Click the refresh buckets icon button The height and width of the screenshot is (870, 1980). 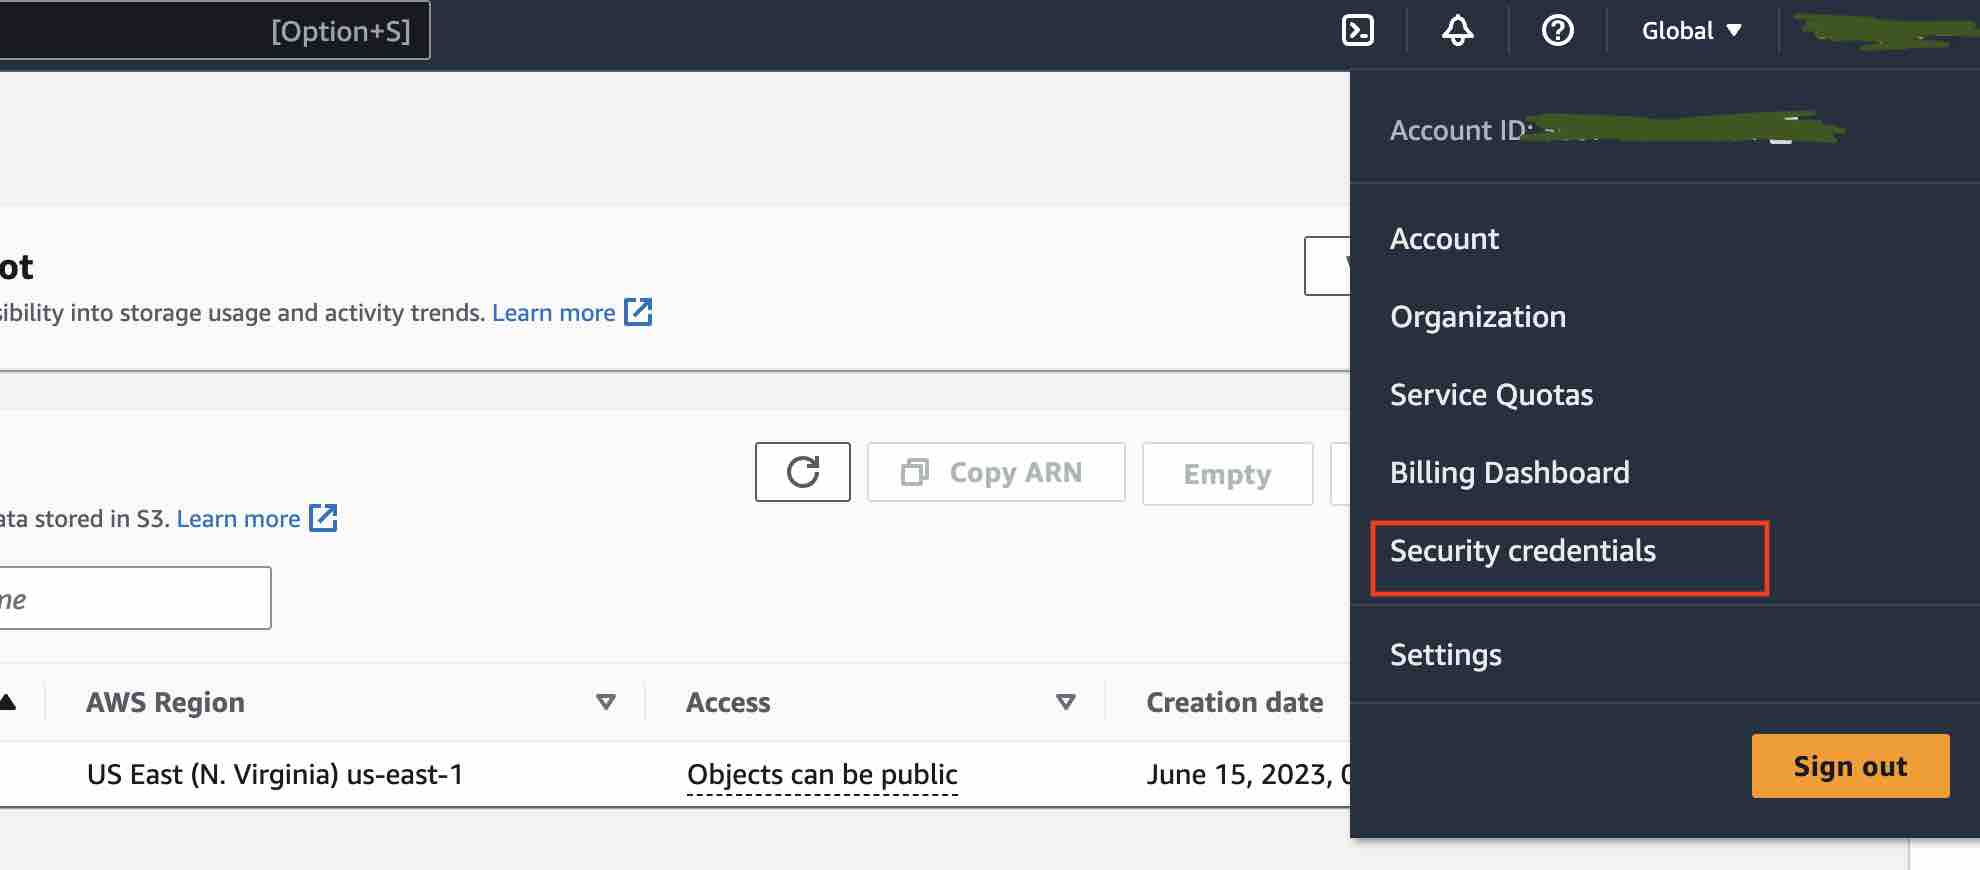point(802,472)
